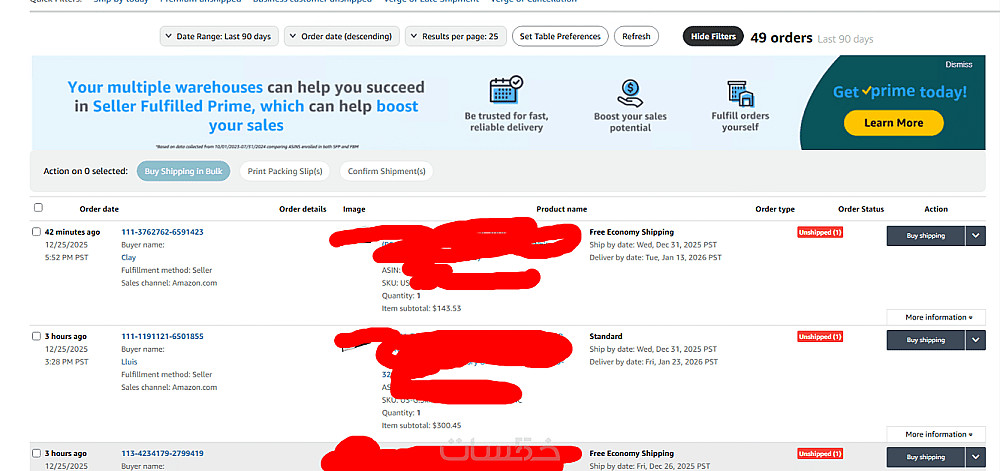The height and width of the screenshot is (471, 1000).
Task: Open order 111-1191121-6501855
Action: 163,337
